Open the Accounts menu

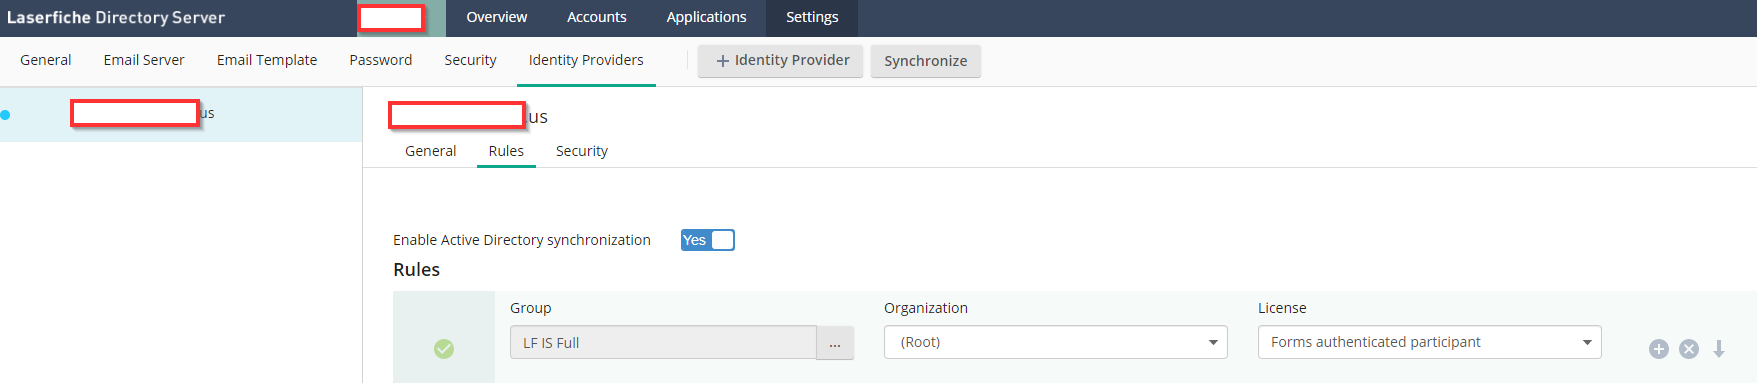[597, 17]
